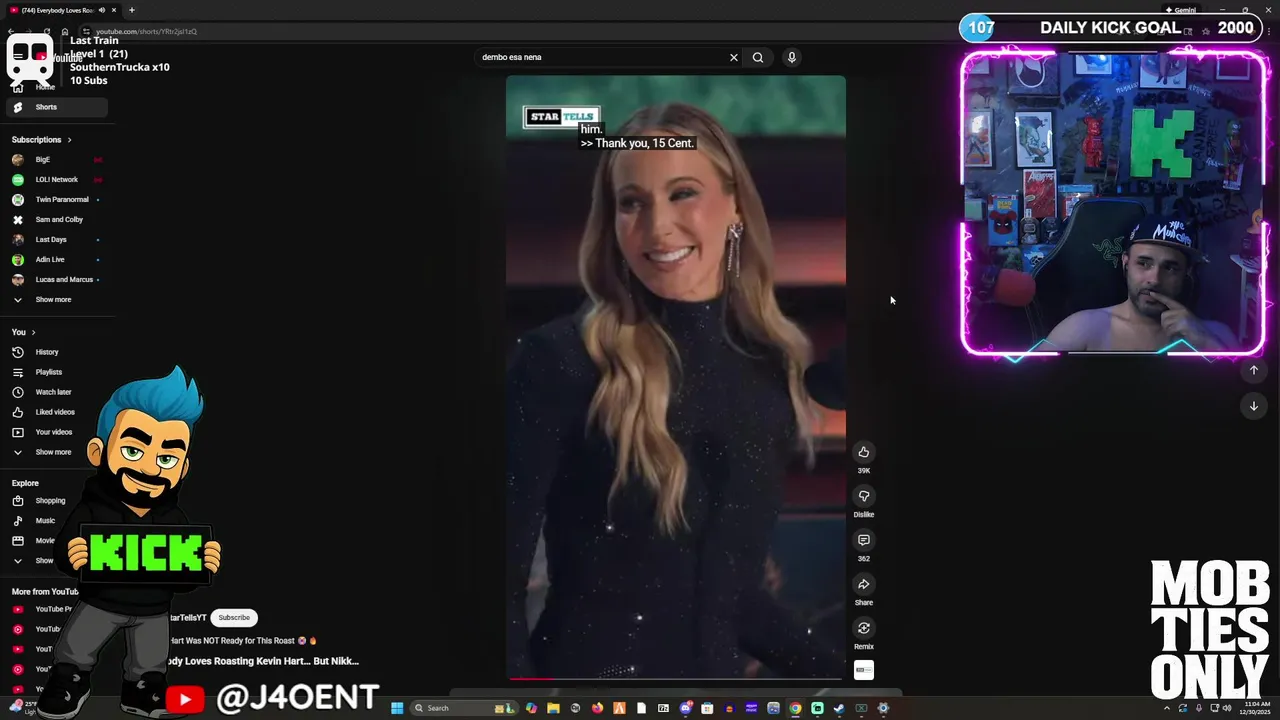Viewport: 1280px width, 720px height.
Task: Open Liked videos list
Action: tap(56, 412)
